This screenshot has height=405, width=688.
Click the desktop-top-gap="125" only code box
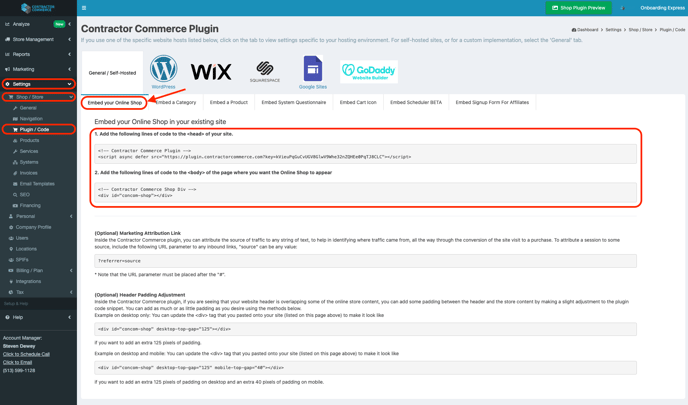click(x=366, y=329)
